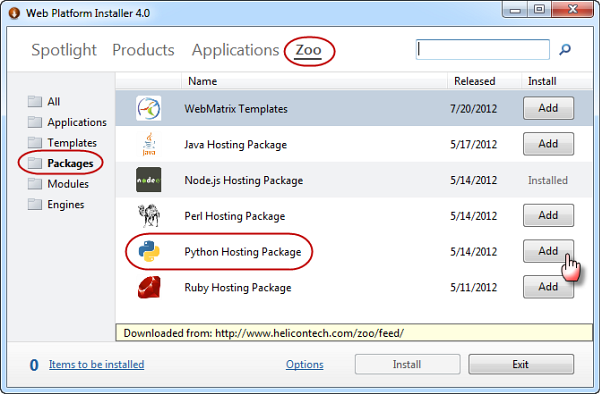Viewport: 600px width, 394px height.
Task: Click the Perl camel icon
Action: point(149,215)
